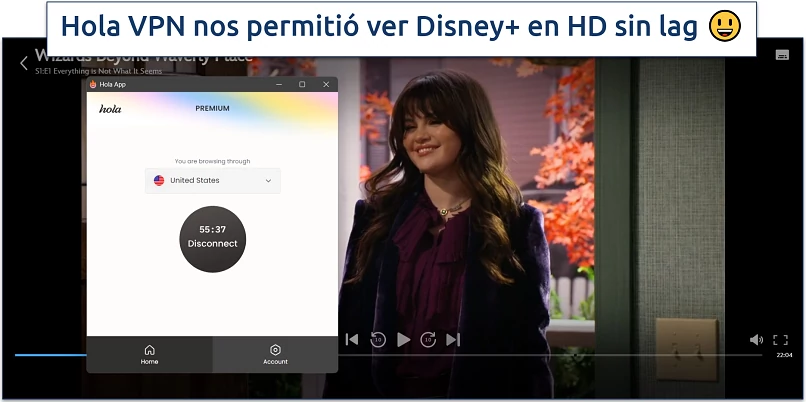Skip to previous episode in the player
The image size is (806, 402).
pos(352,339)
